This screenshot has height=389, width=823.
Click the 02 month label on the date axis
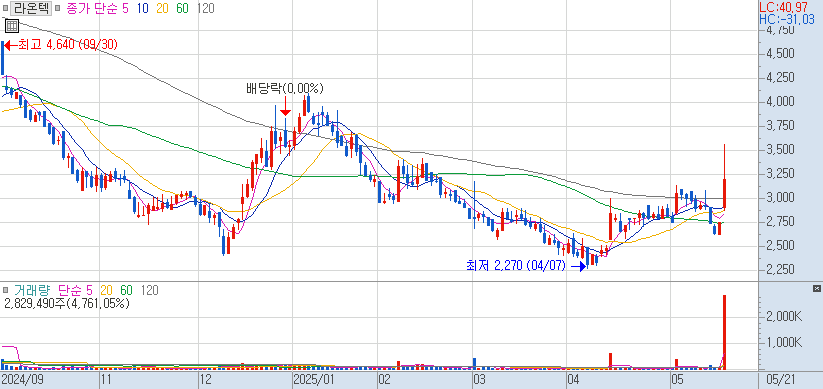384,379
